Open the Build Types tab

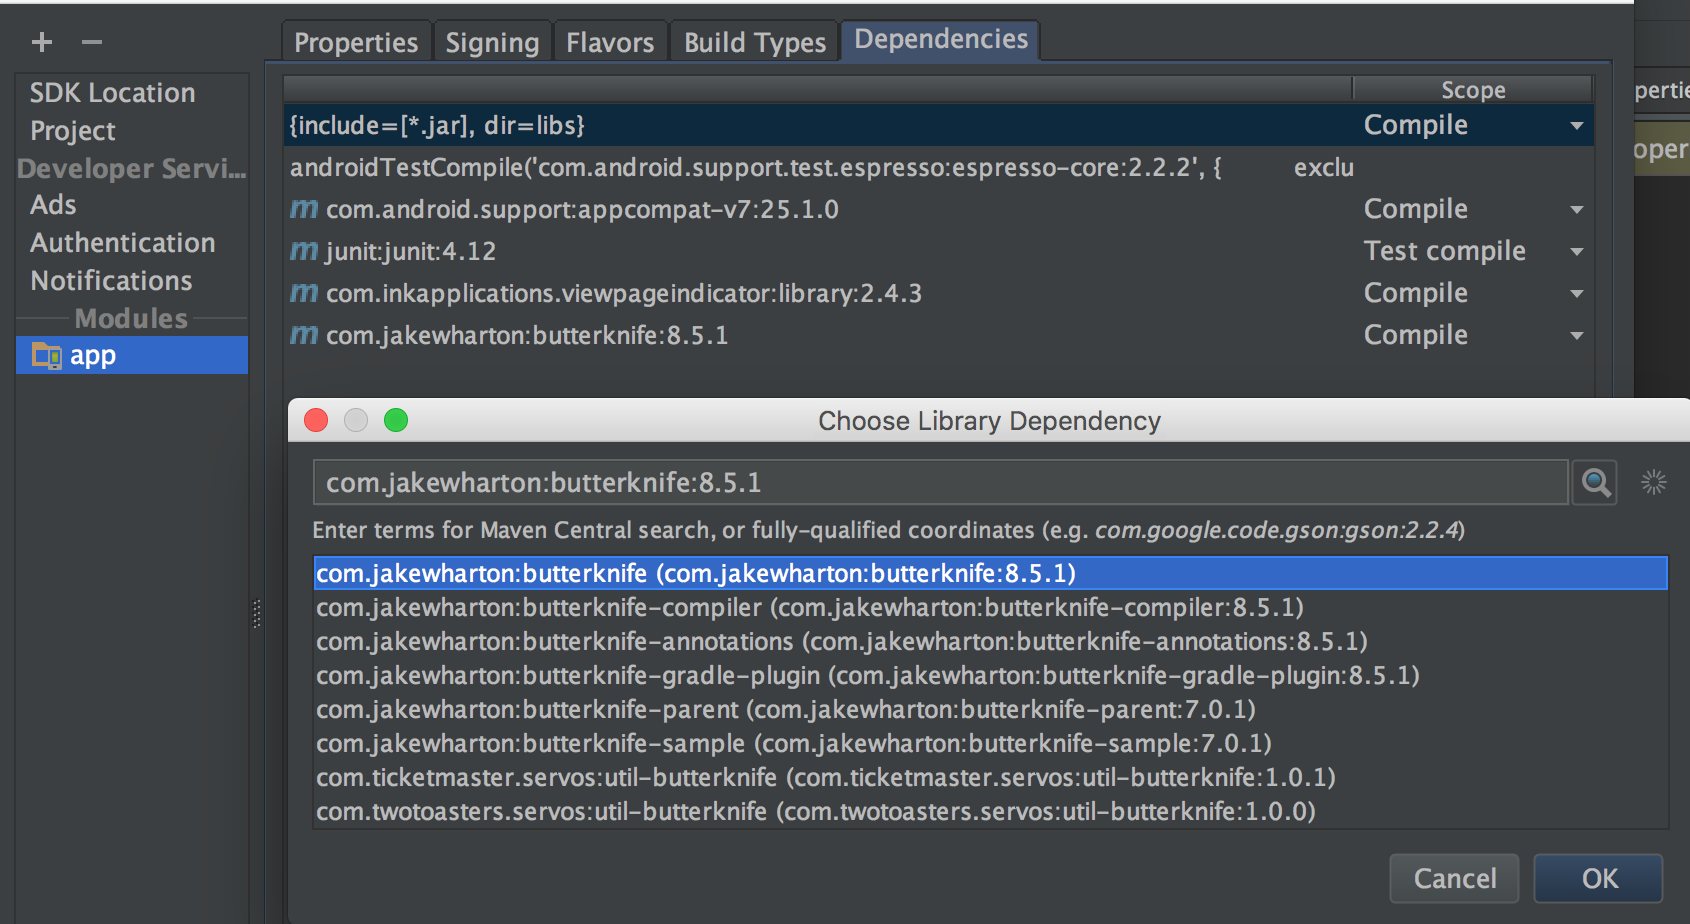point(755,42)
